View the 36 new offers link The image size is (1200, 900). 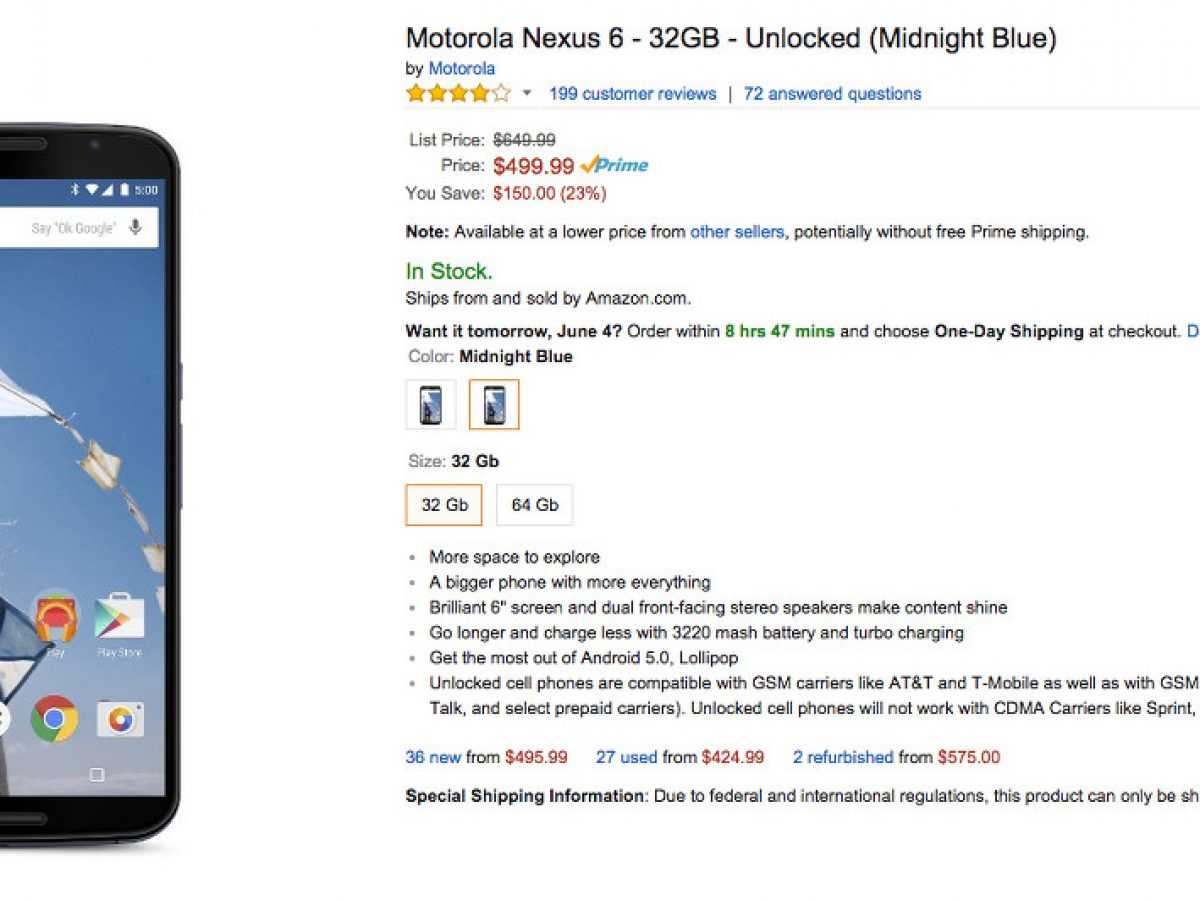(433, 757)
